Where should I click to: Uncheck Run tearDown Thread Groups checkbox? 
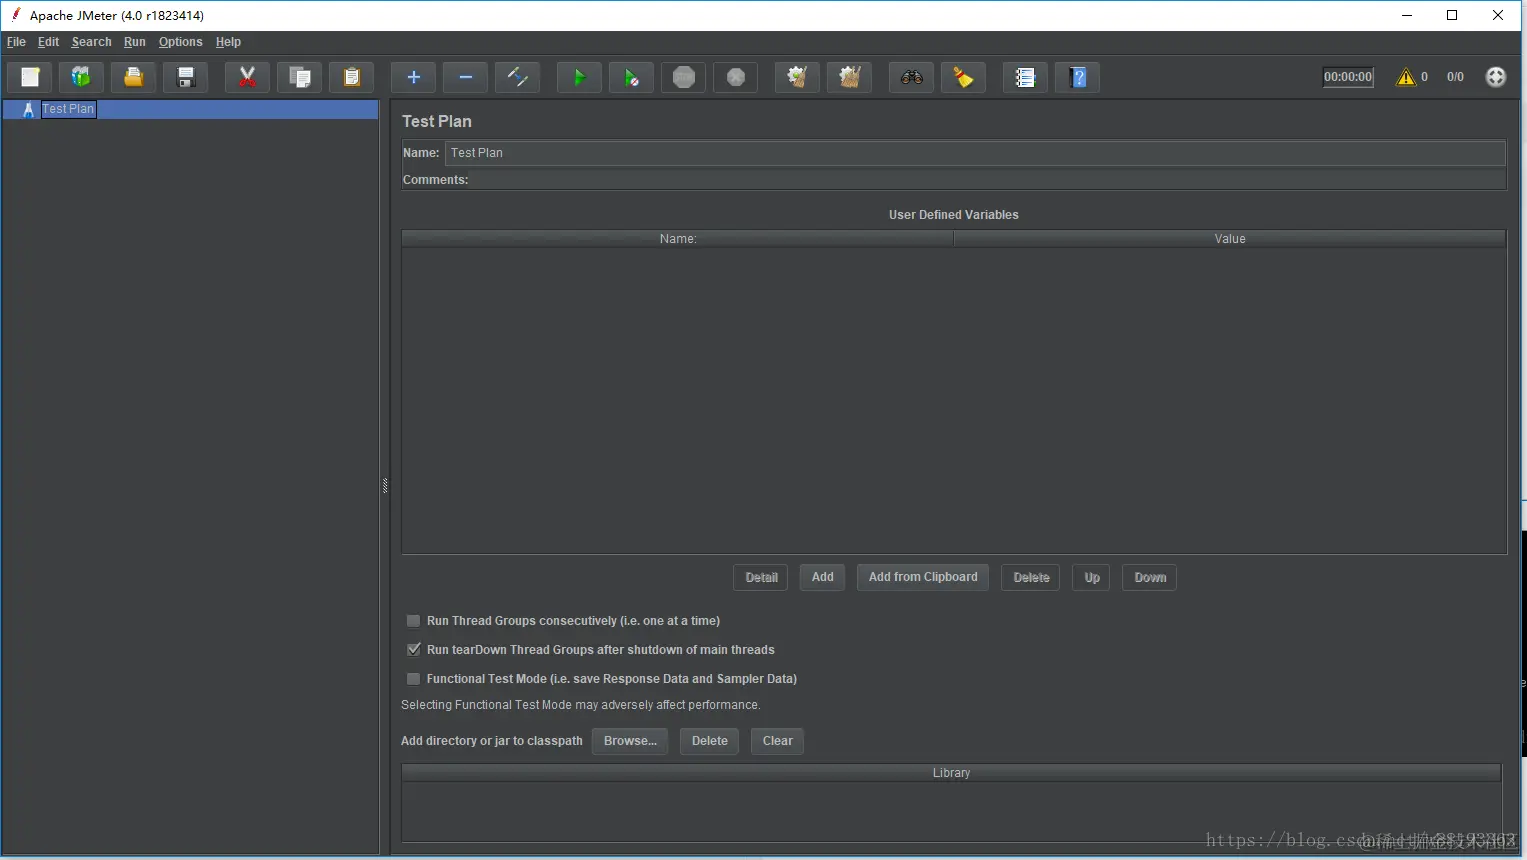(413, 650)
